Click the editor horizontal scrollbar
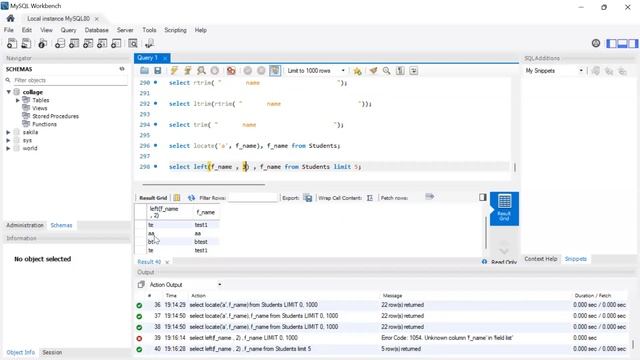This screenshot has width=640, height=360. tap(203, 184)
